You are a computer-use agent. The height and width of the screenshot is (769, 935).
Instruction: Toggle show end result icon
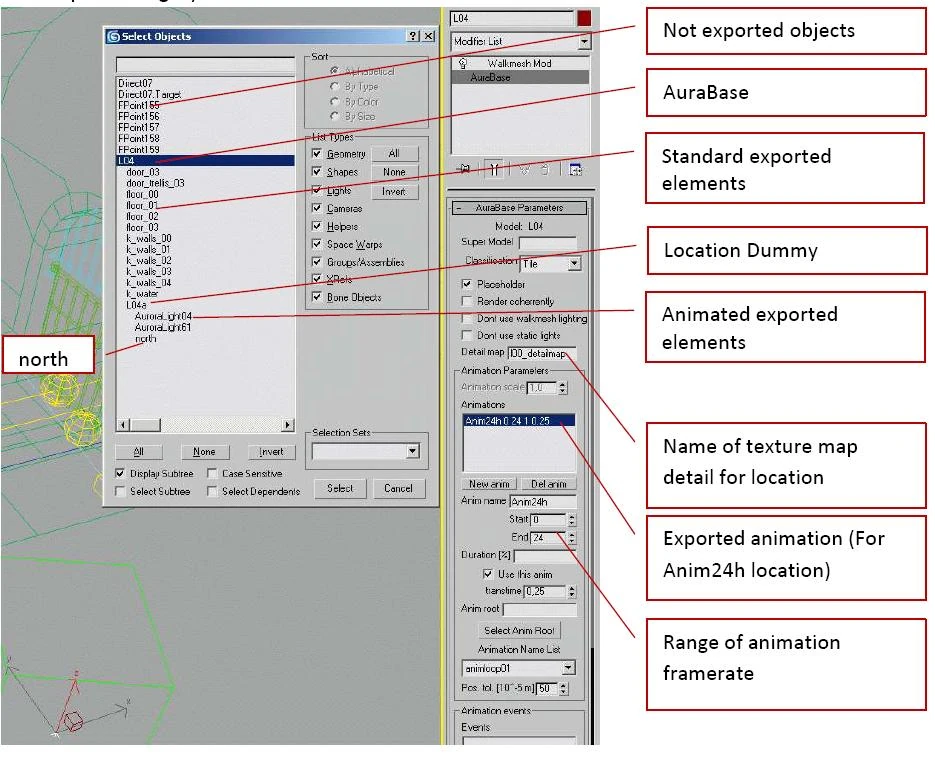(x=494, y=170)
